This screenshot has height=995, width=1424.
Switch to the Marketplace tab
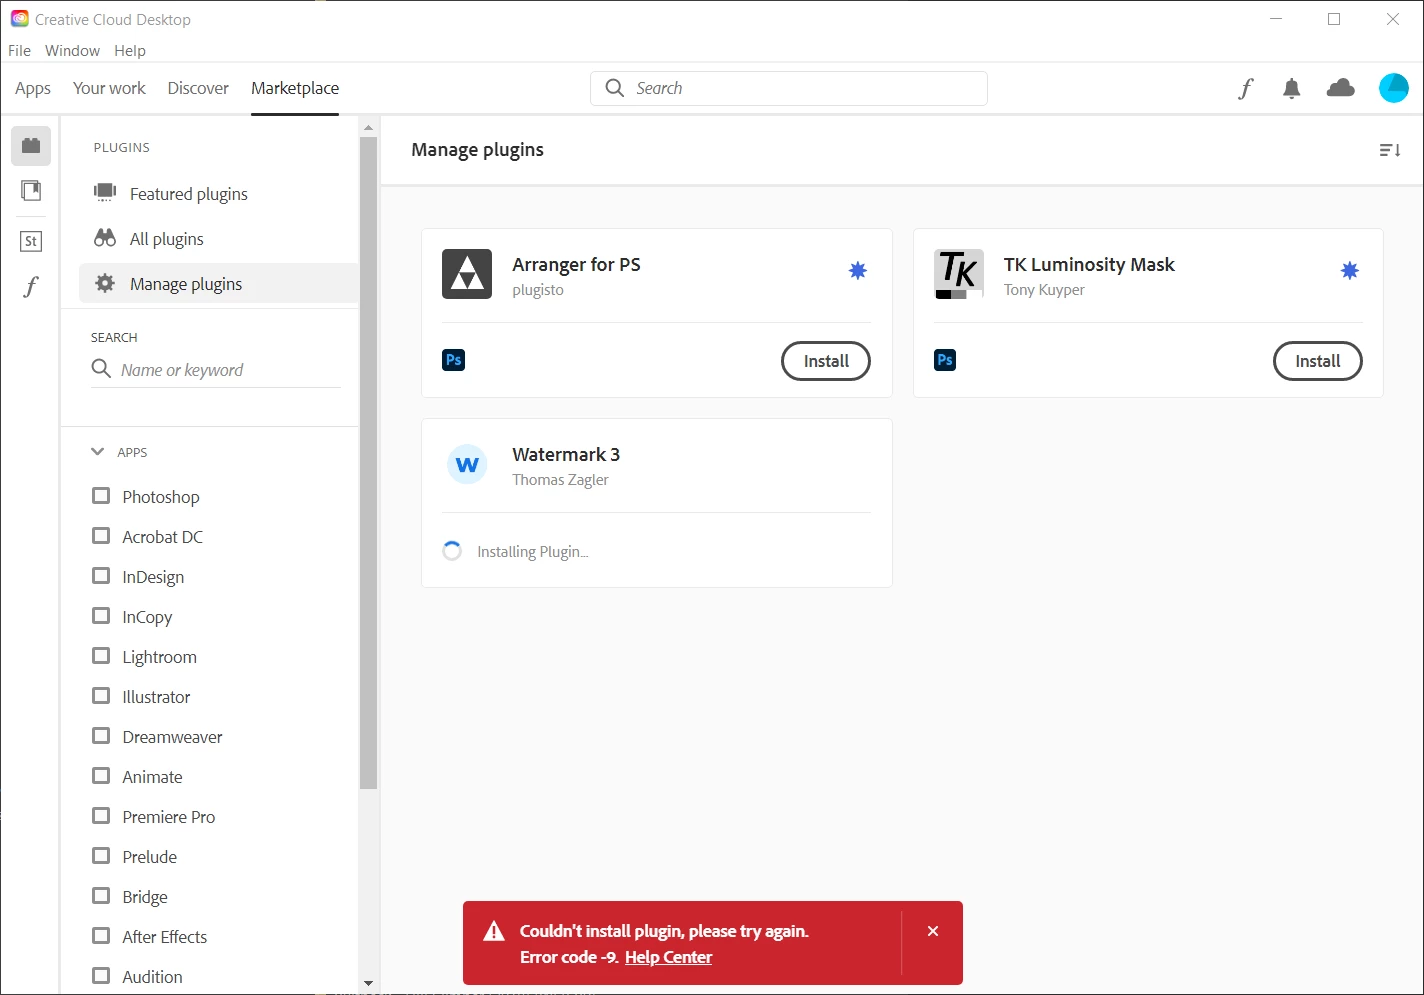(x=295, y=88)
